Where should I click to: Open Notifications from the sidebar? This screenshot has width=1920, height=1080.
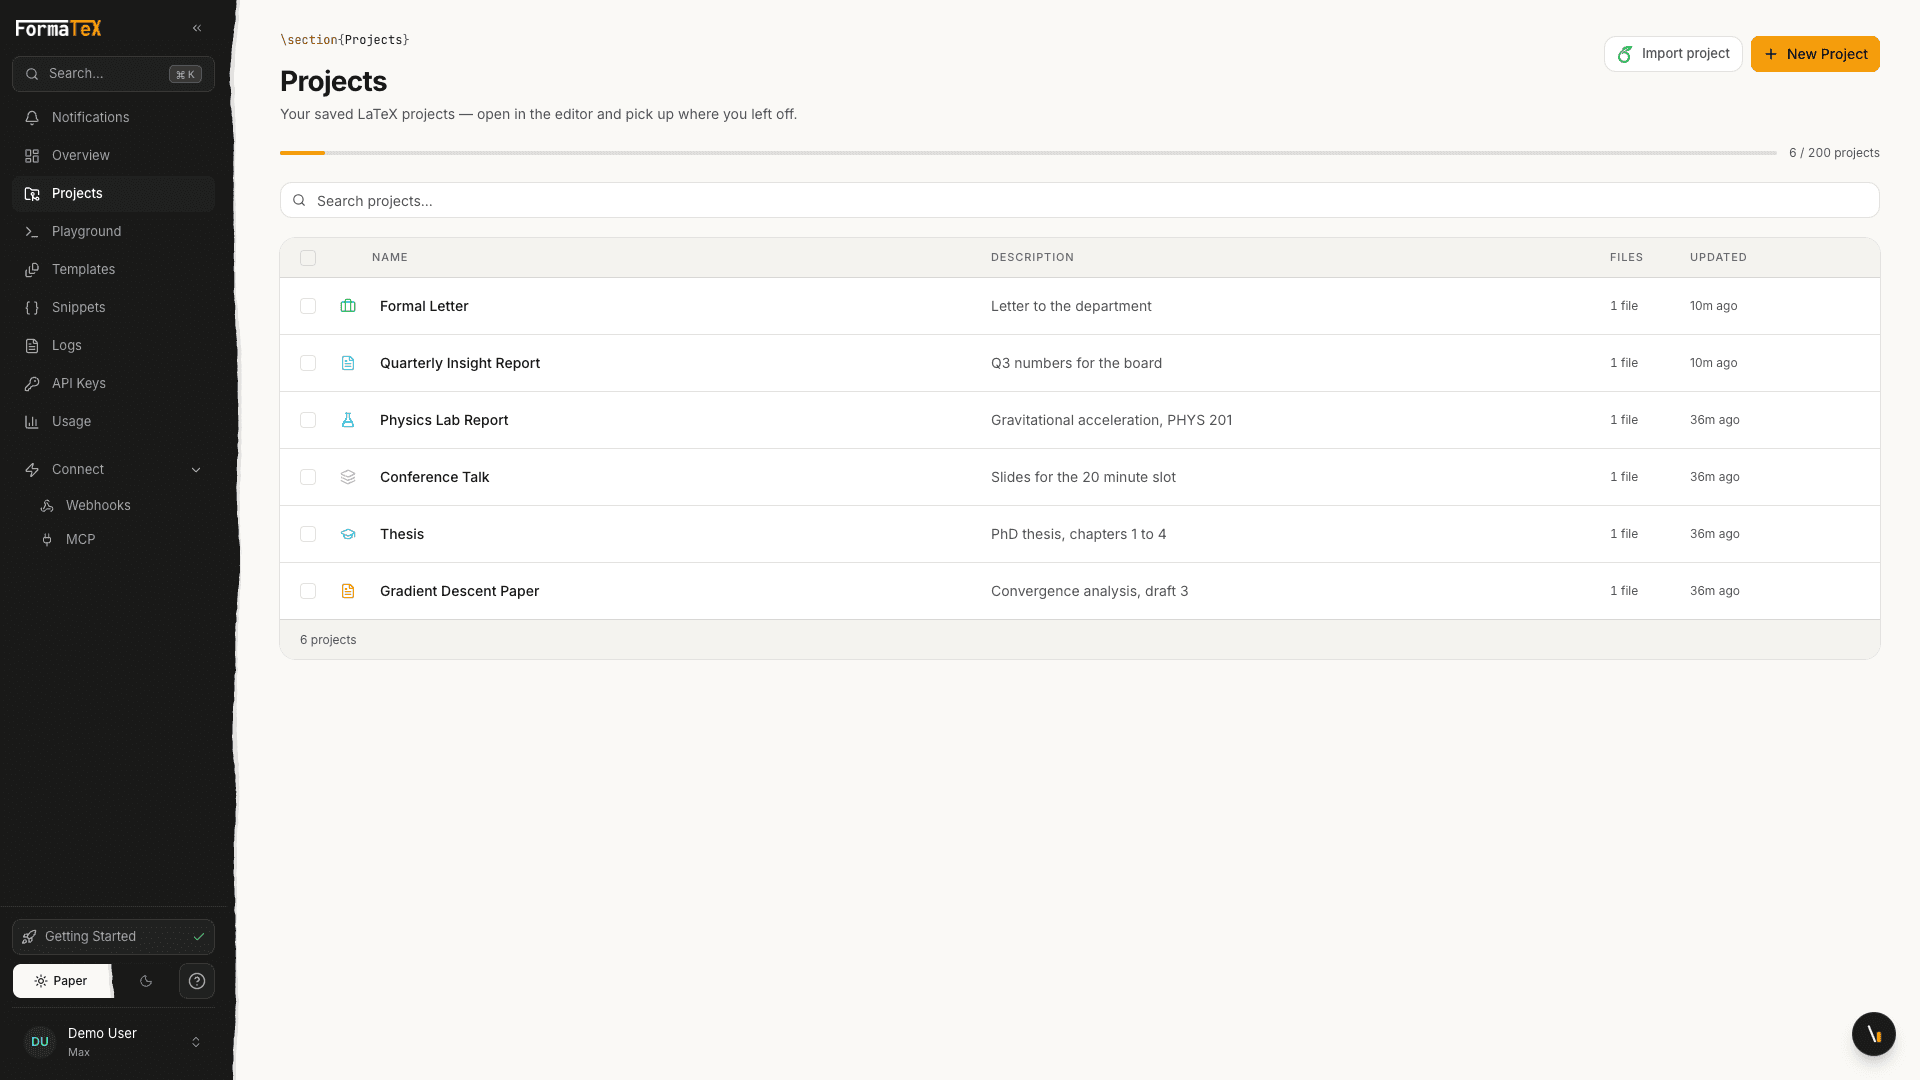coord(113,117)
